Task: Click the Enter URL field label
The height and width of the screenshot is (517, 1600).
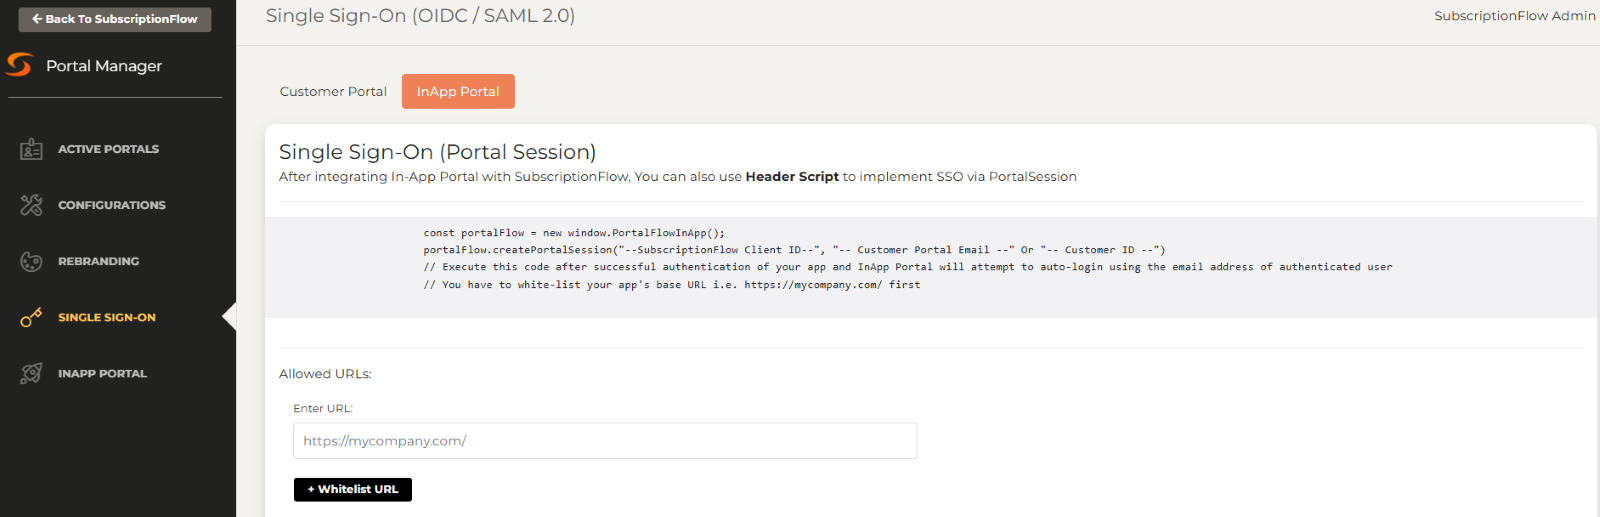Action: [323, 409]
